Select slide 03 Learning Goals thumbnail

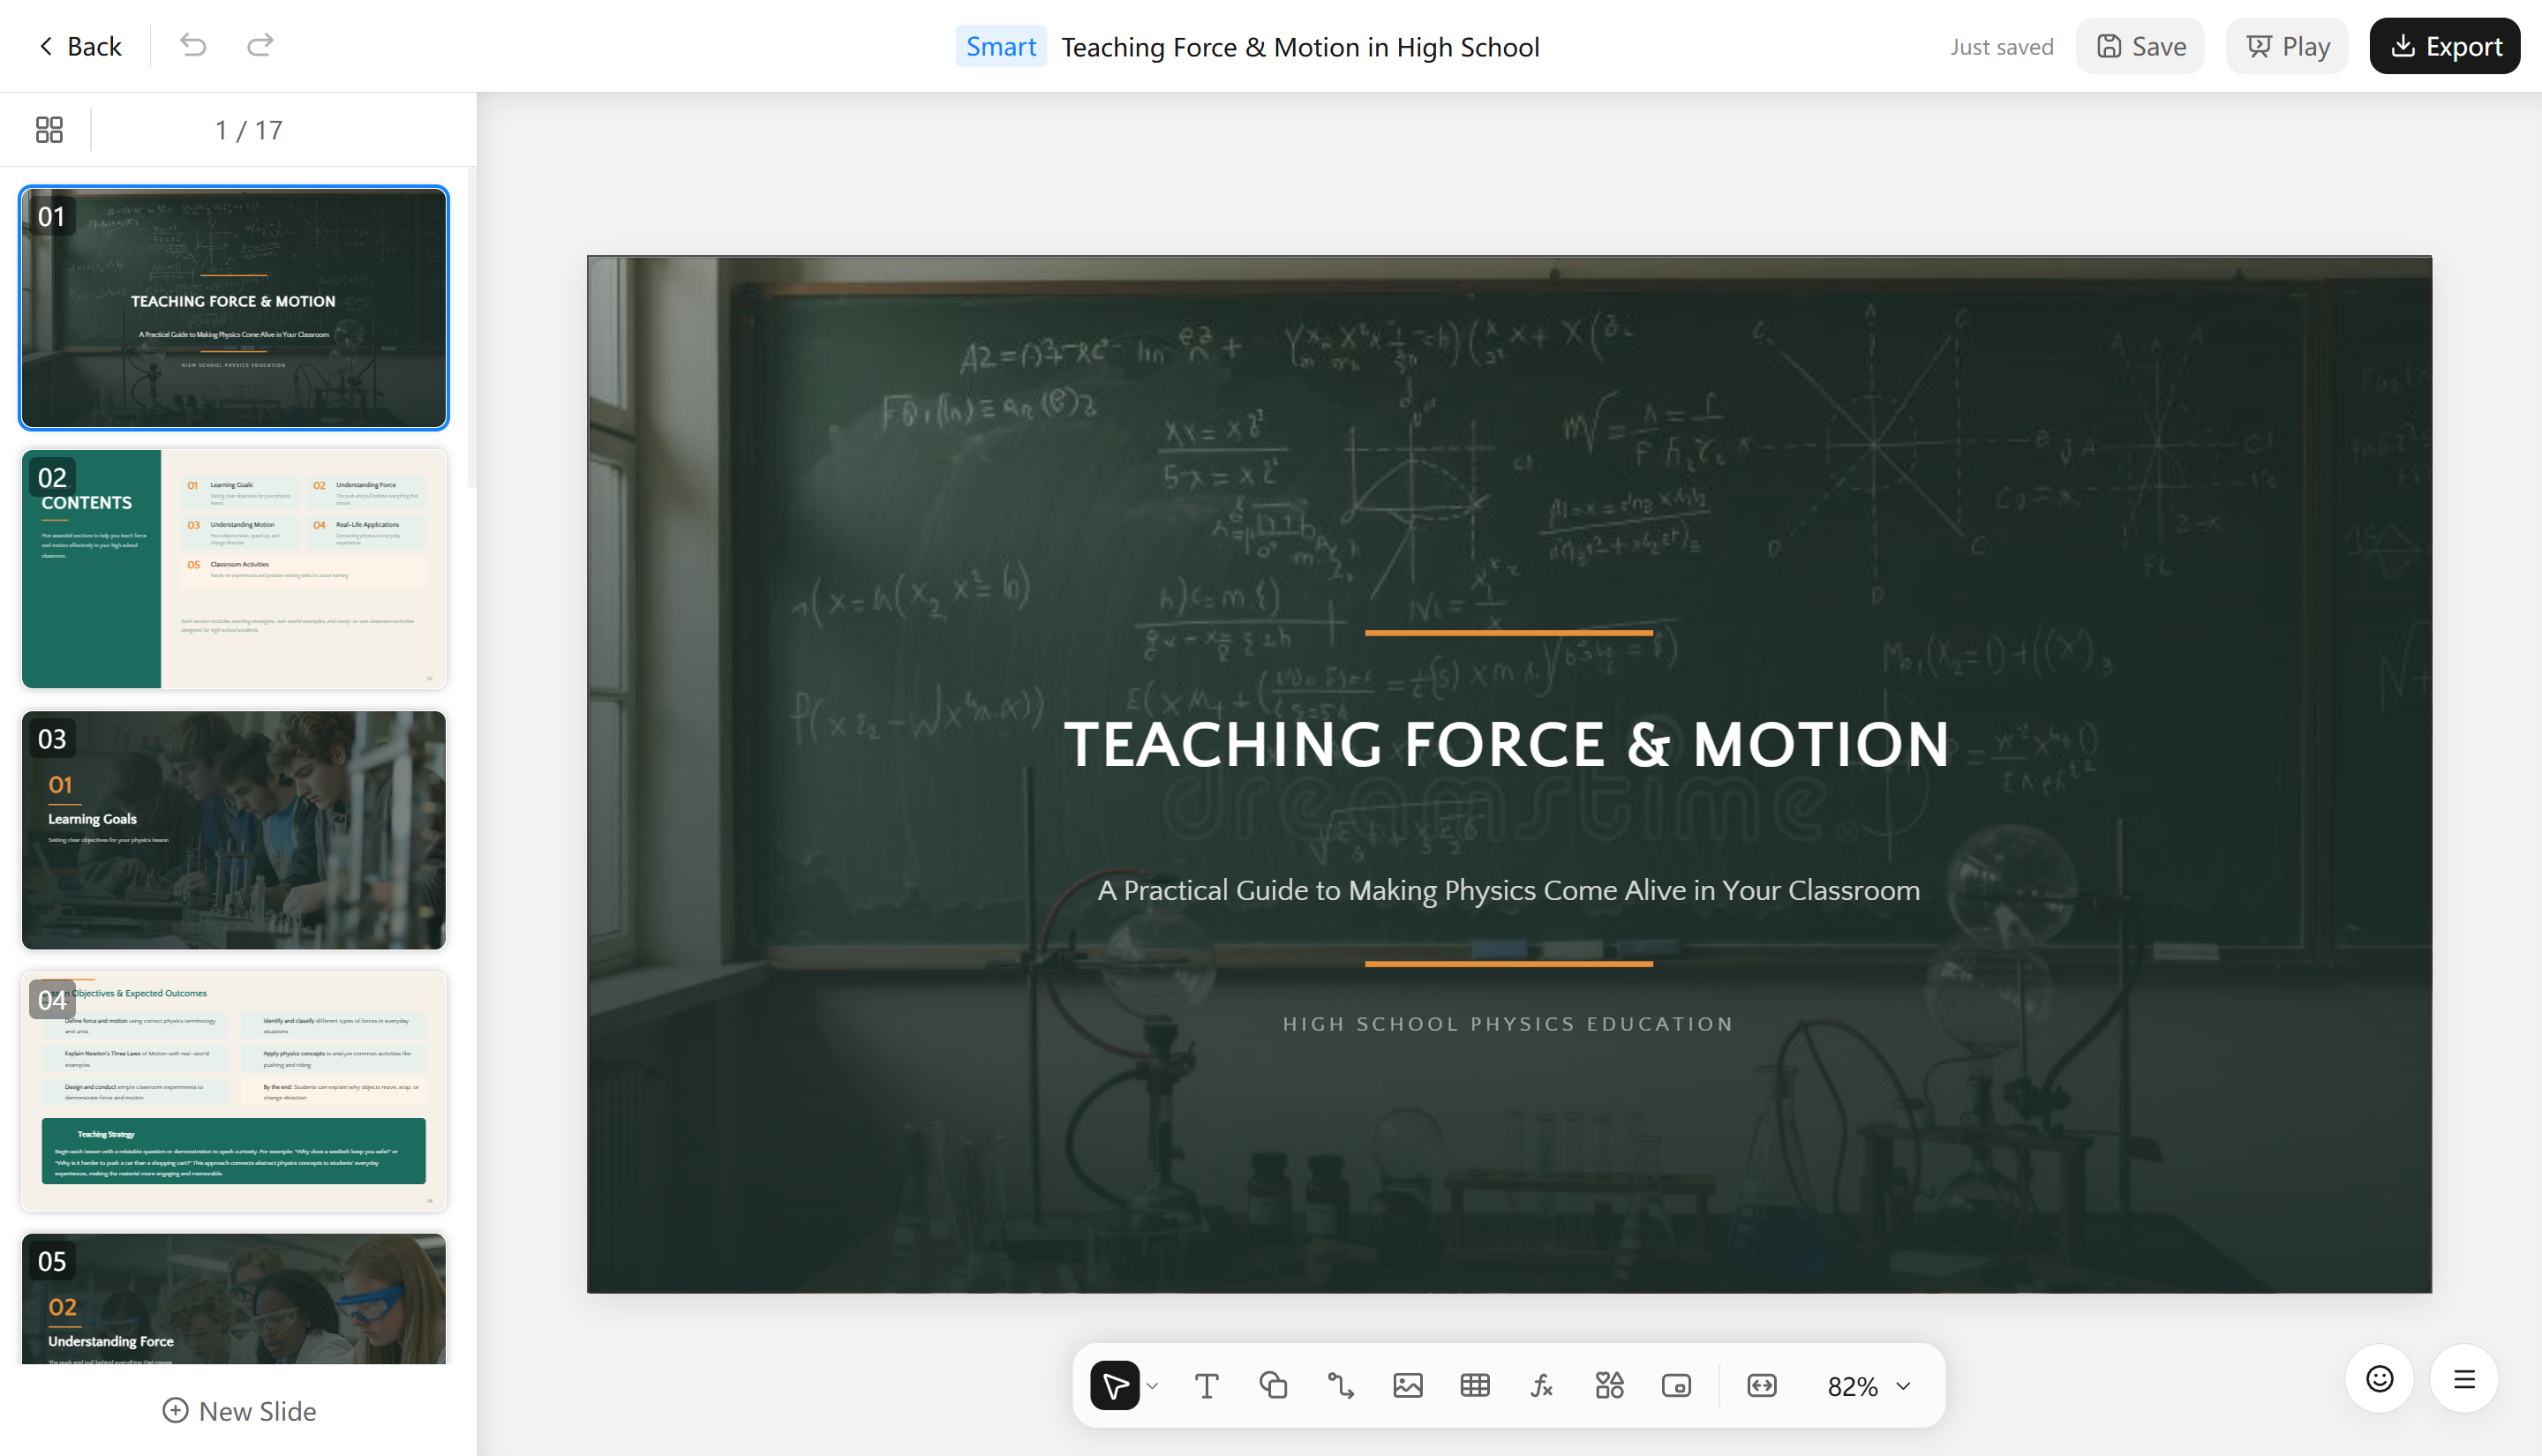(x=234, y=830)
